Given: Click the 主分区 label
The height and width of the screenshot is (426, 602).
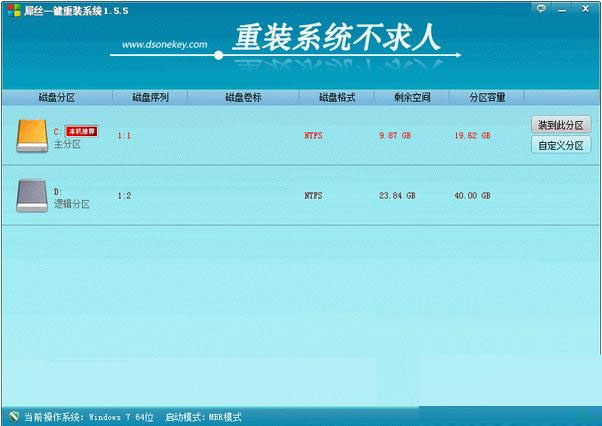Looking at the screenshot, I should pos(67,144).
